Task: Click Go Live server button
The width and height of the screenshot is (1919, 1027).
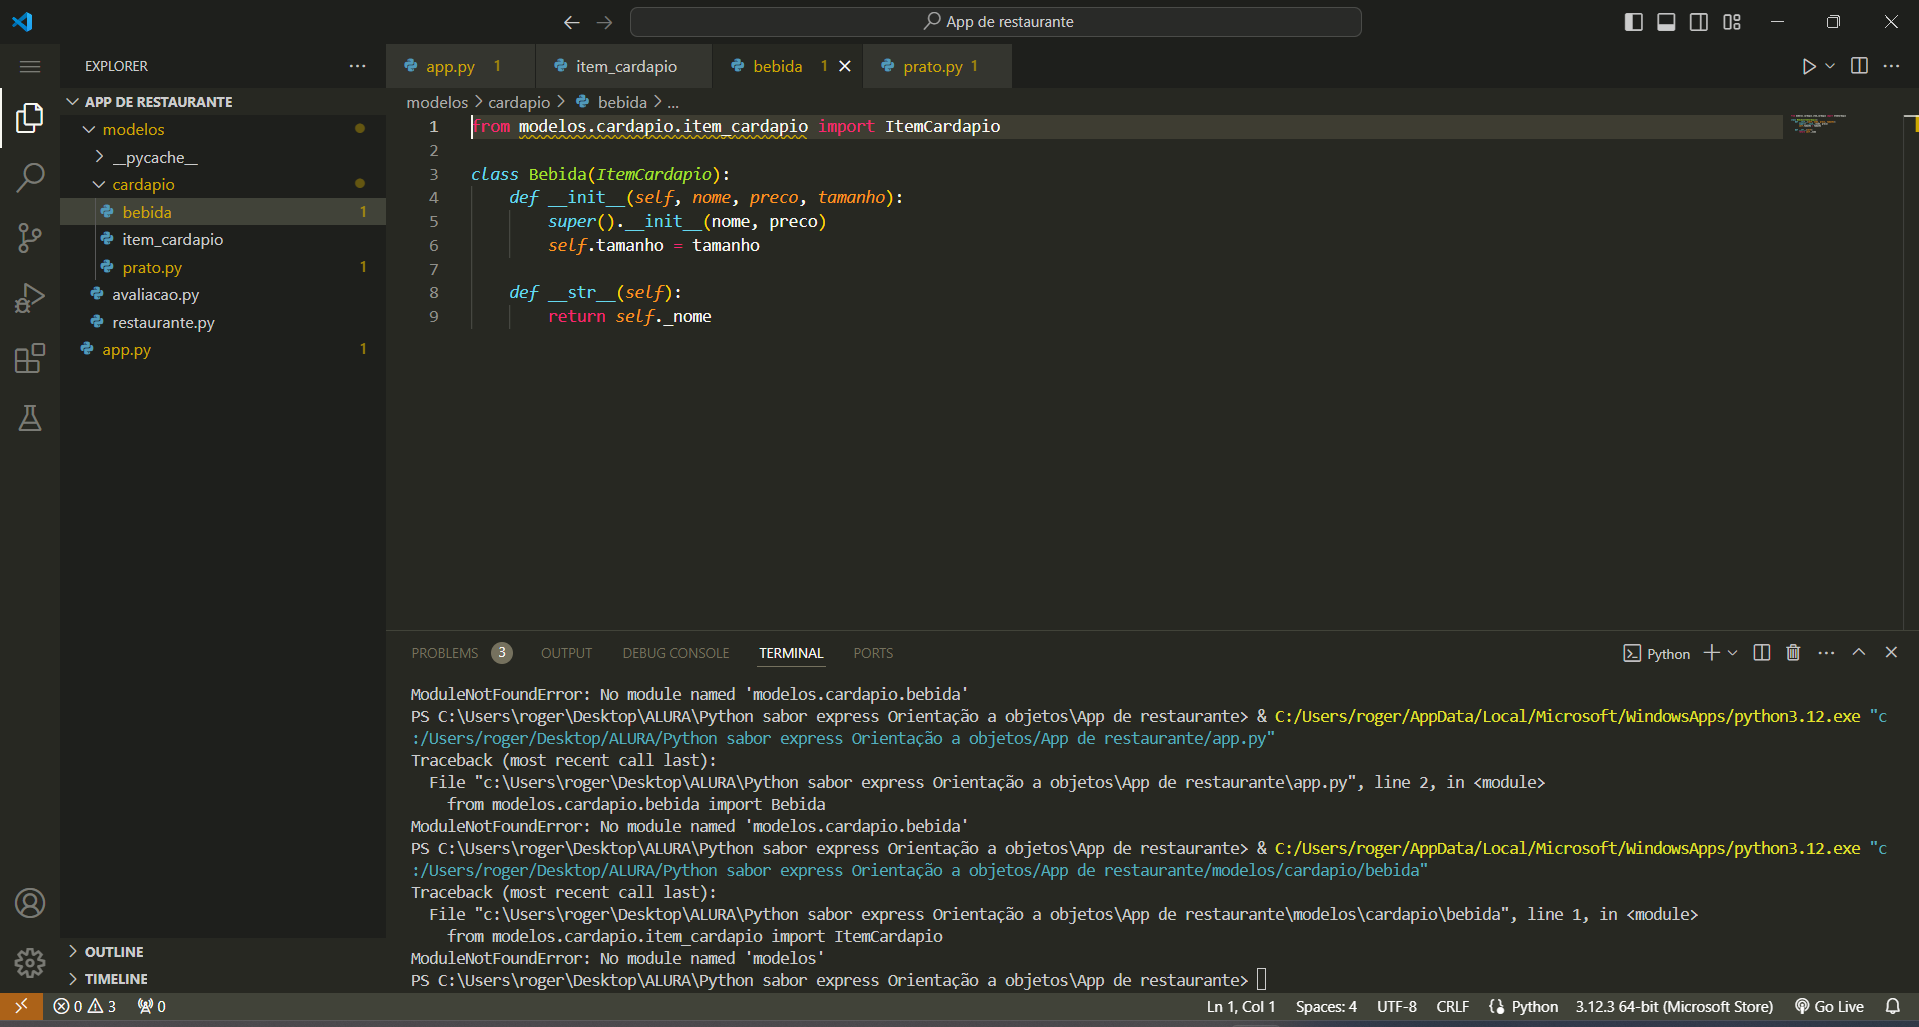Action: (1829, 1006)
